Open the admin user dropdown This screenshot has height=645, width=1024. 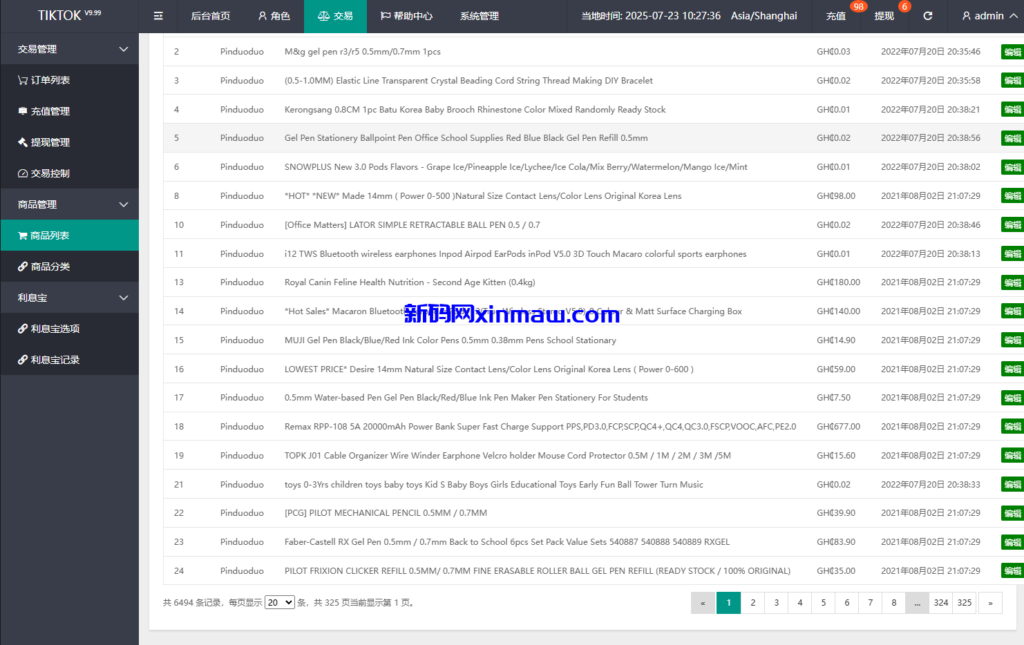click(982, 16)
